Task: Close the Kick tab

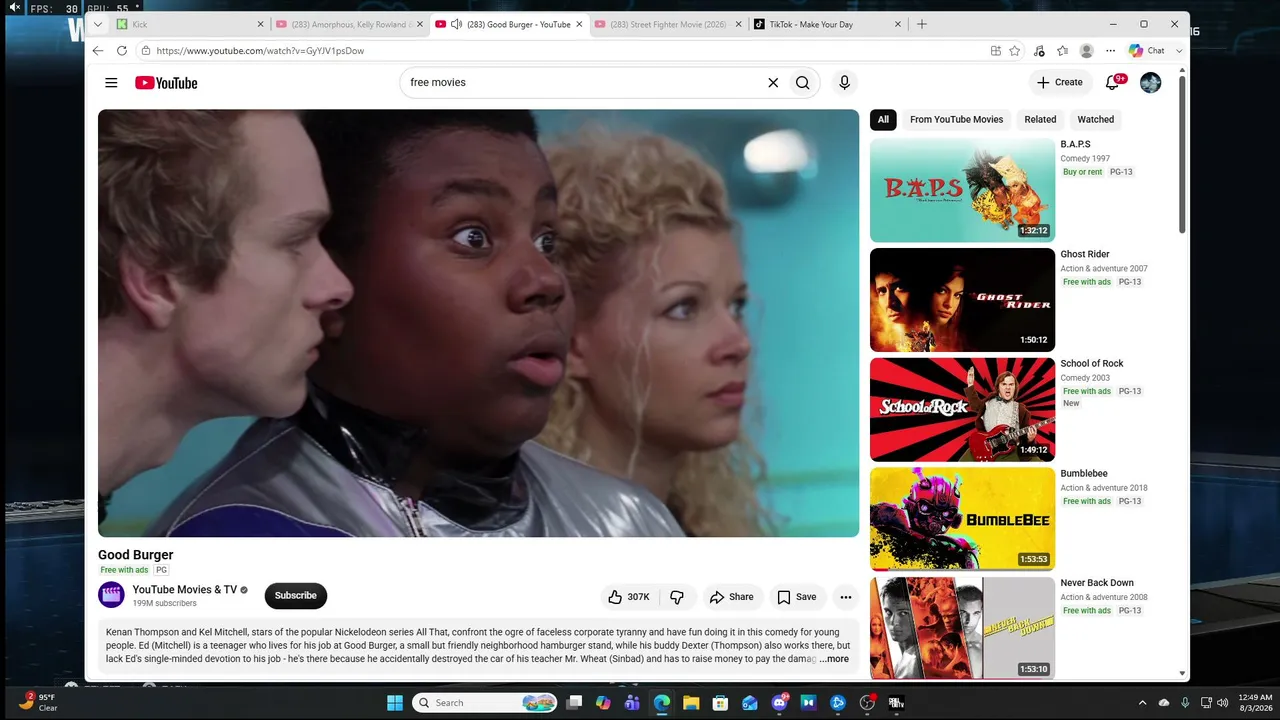Action: tap(261, 24)
